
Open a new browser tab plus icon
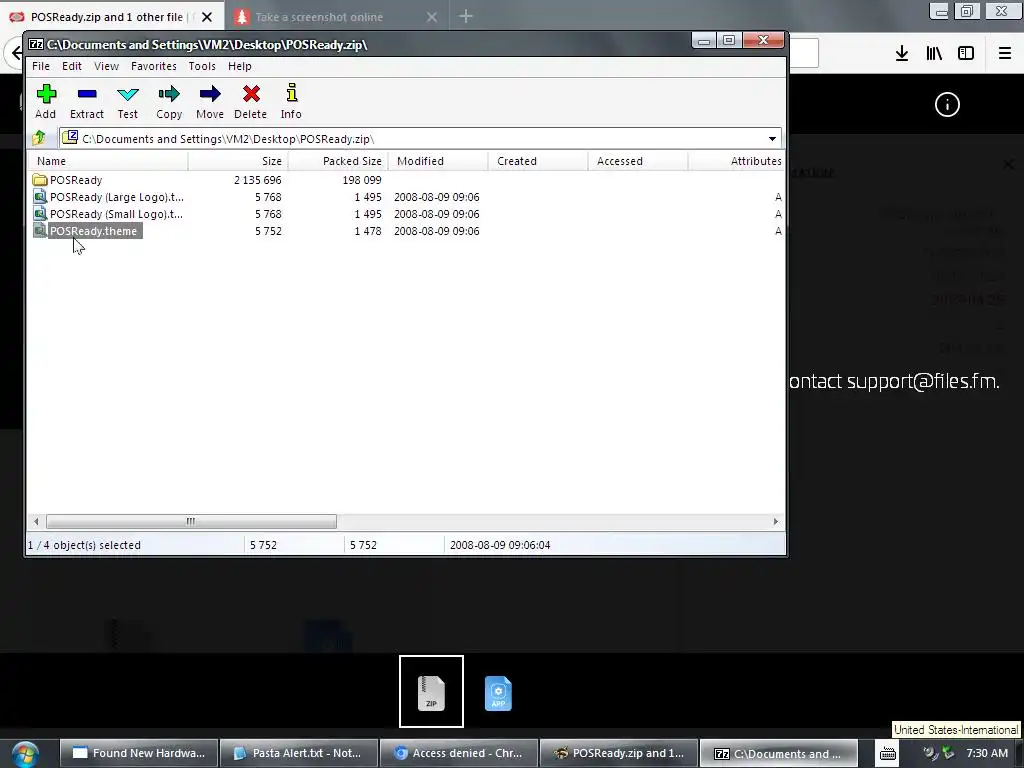466,16
